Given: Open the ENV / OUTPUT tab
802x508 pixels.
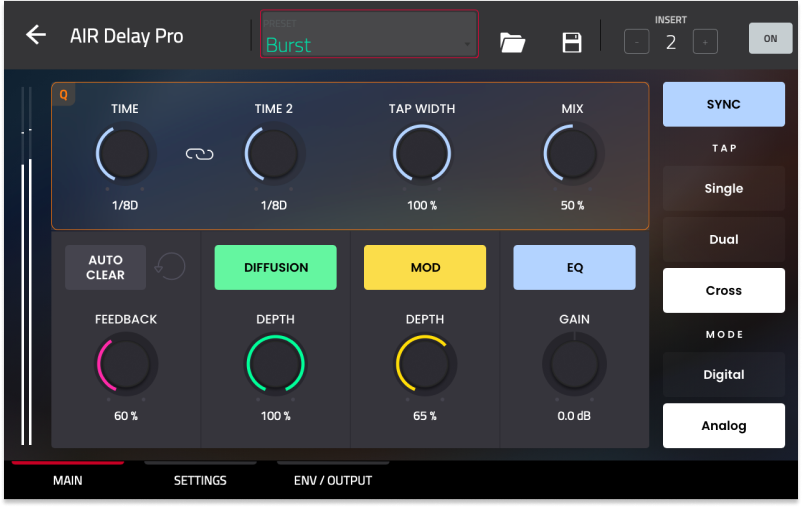Looking at the screenshot, I should pos(333,480).
